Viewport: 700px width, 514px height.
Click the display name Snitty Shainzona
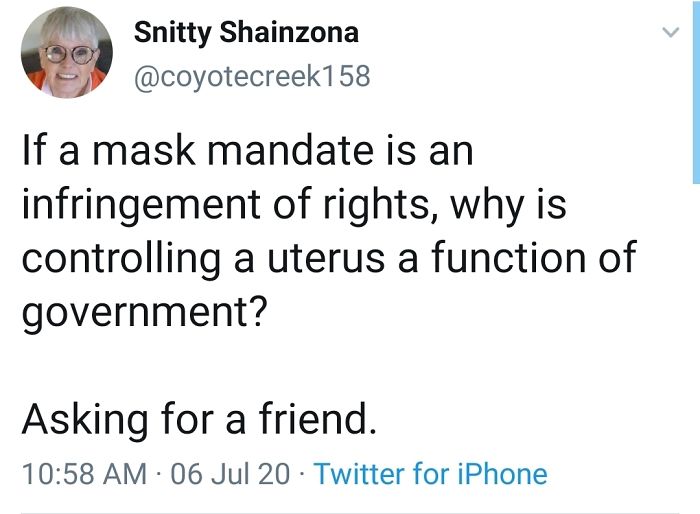tap(246, 33)
